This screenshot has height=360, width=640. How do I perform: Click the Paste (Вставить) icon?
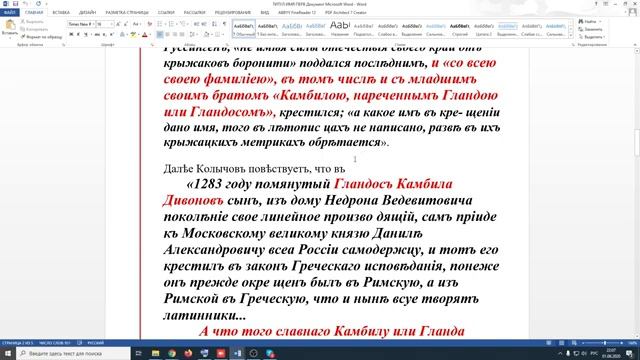click(10, 25)
